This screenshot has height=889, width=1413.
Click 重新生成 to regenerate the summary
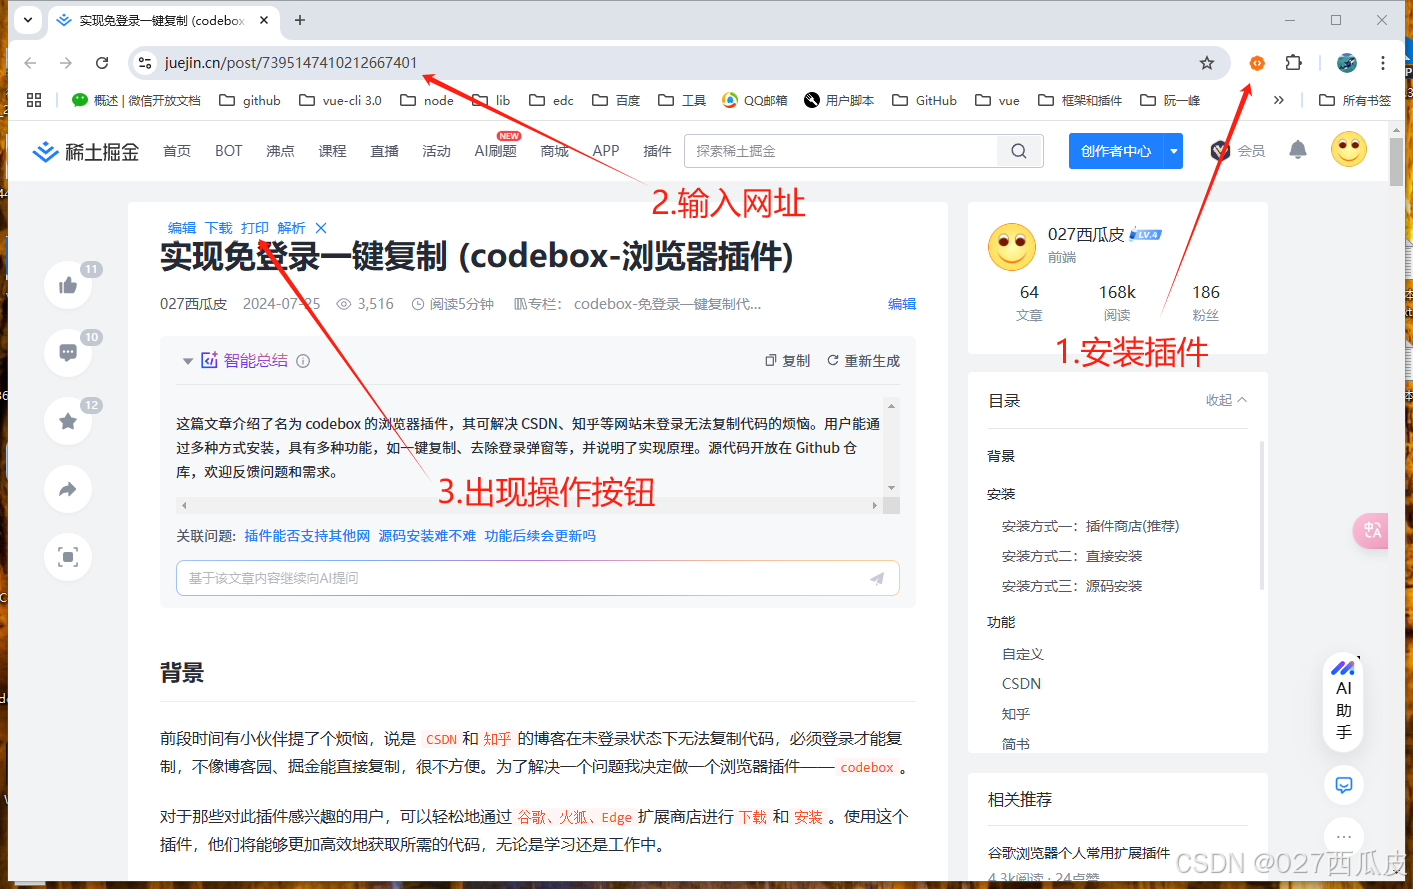point(862,360)
